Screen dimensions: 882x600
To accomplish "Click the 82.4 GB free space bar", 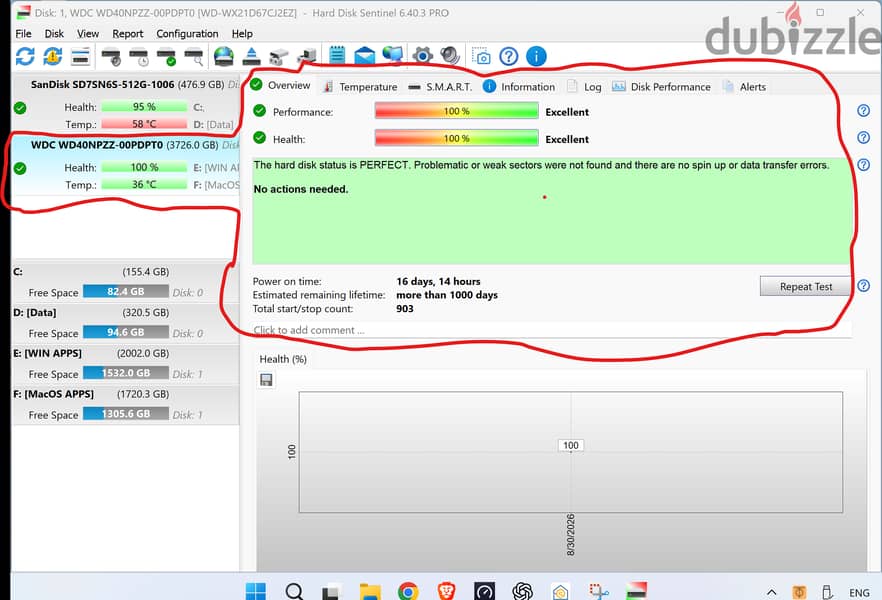I will (125, 291).
